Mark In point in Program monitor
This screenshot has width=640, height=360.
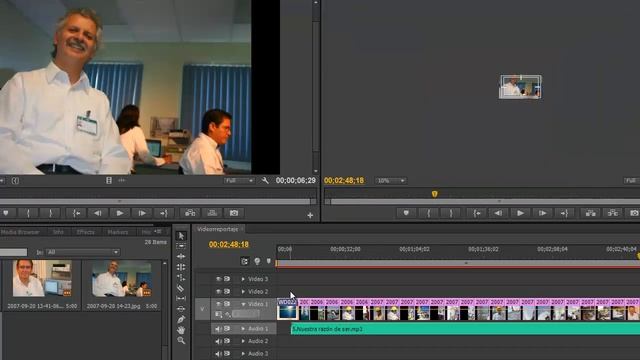(429, 213)
